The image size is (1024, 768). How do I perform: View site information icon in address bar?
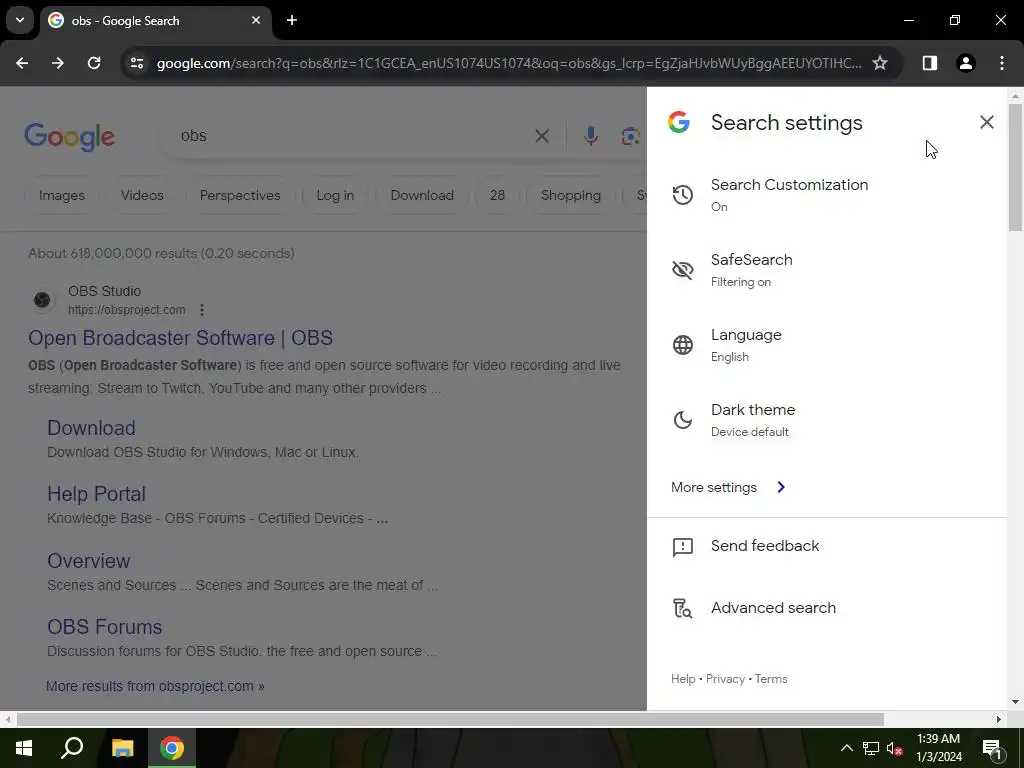(x=136, y=63)
